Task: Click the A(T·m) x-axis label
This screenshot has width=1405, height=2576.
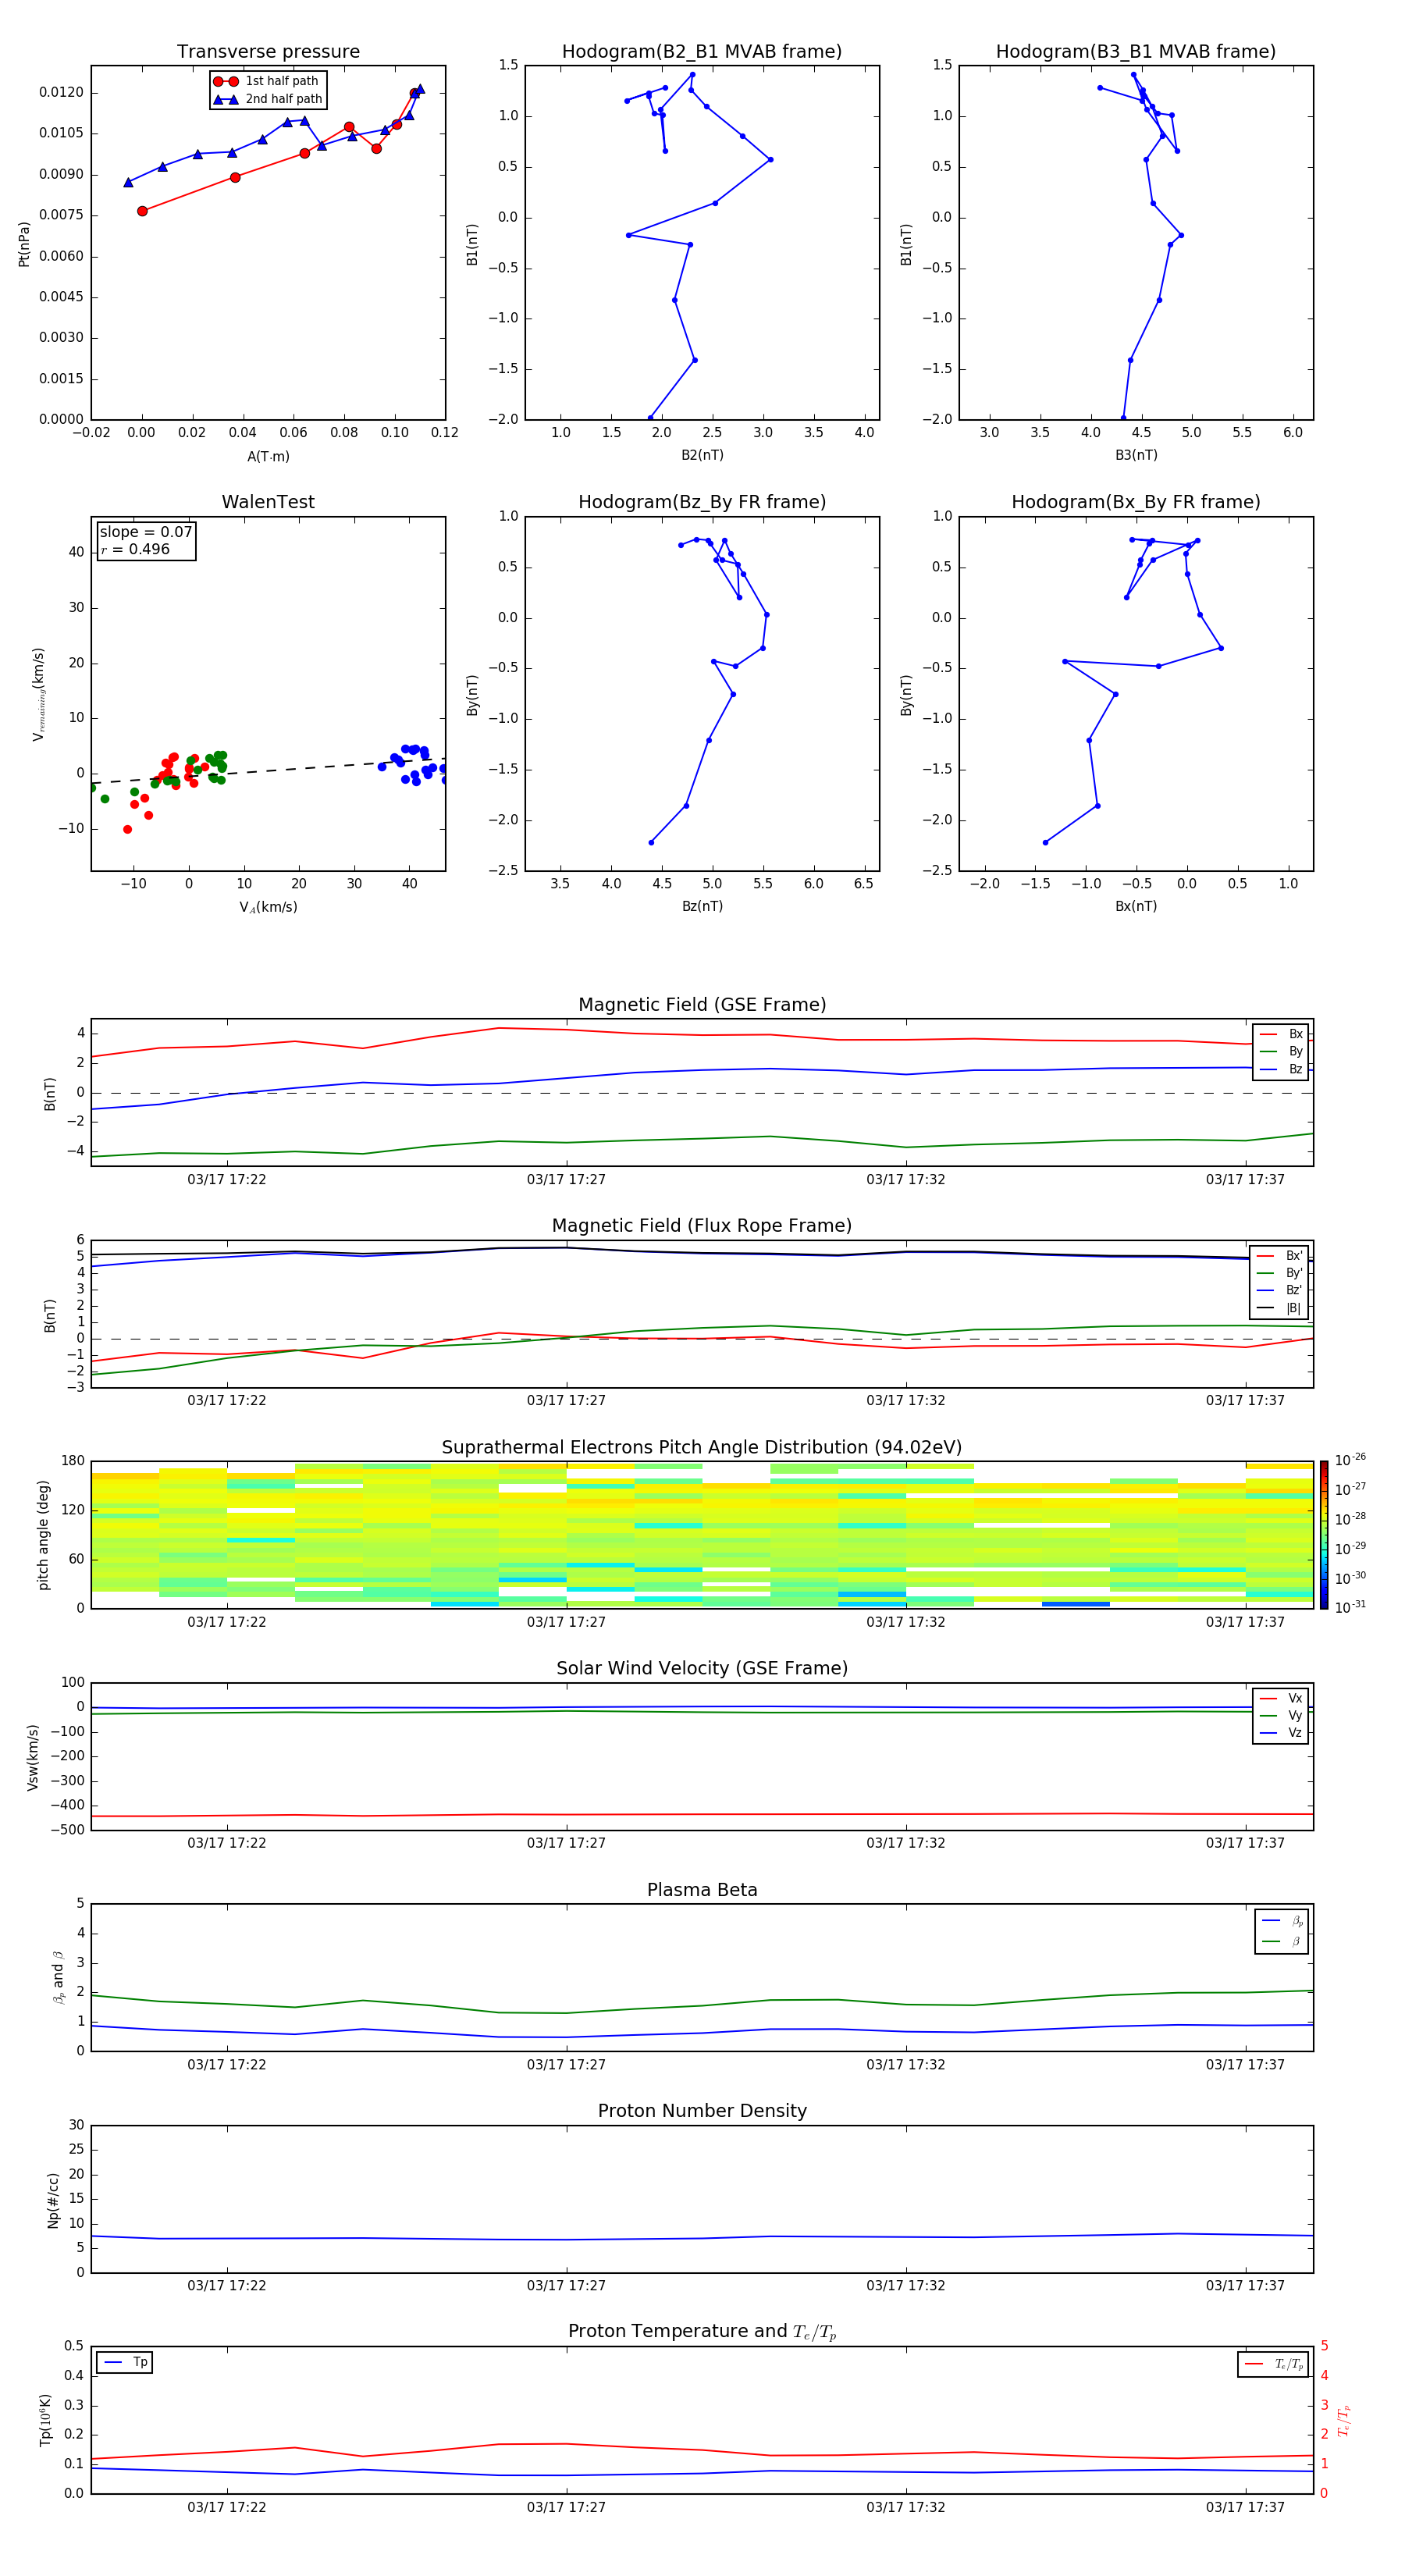Action: click(x=268, y=456)
